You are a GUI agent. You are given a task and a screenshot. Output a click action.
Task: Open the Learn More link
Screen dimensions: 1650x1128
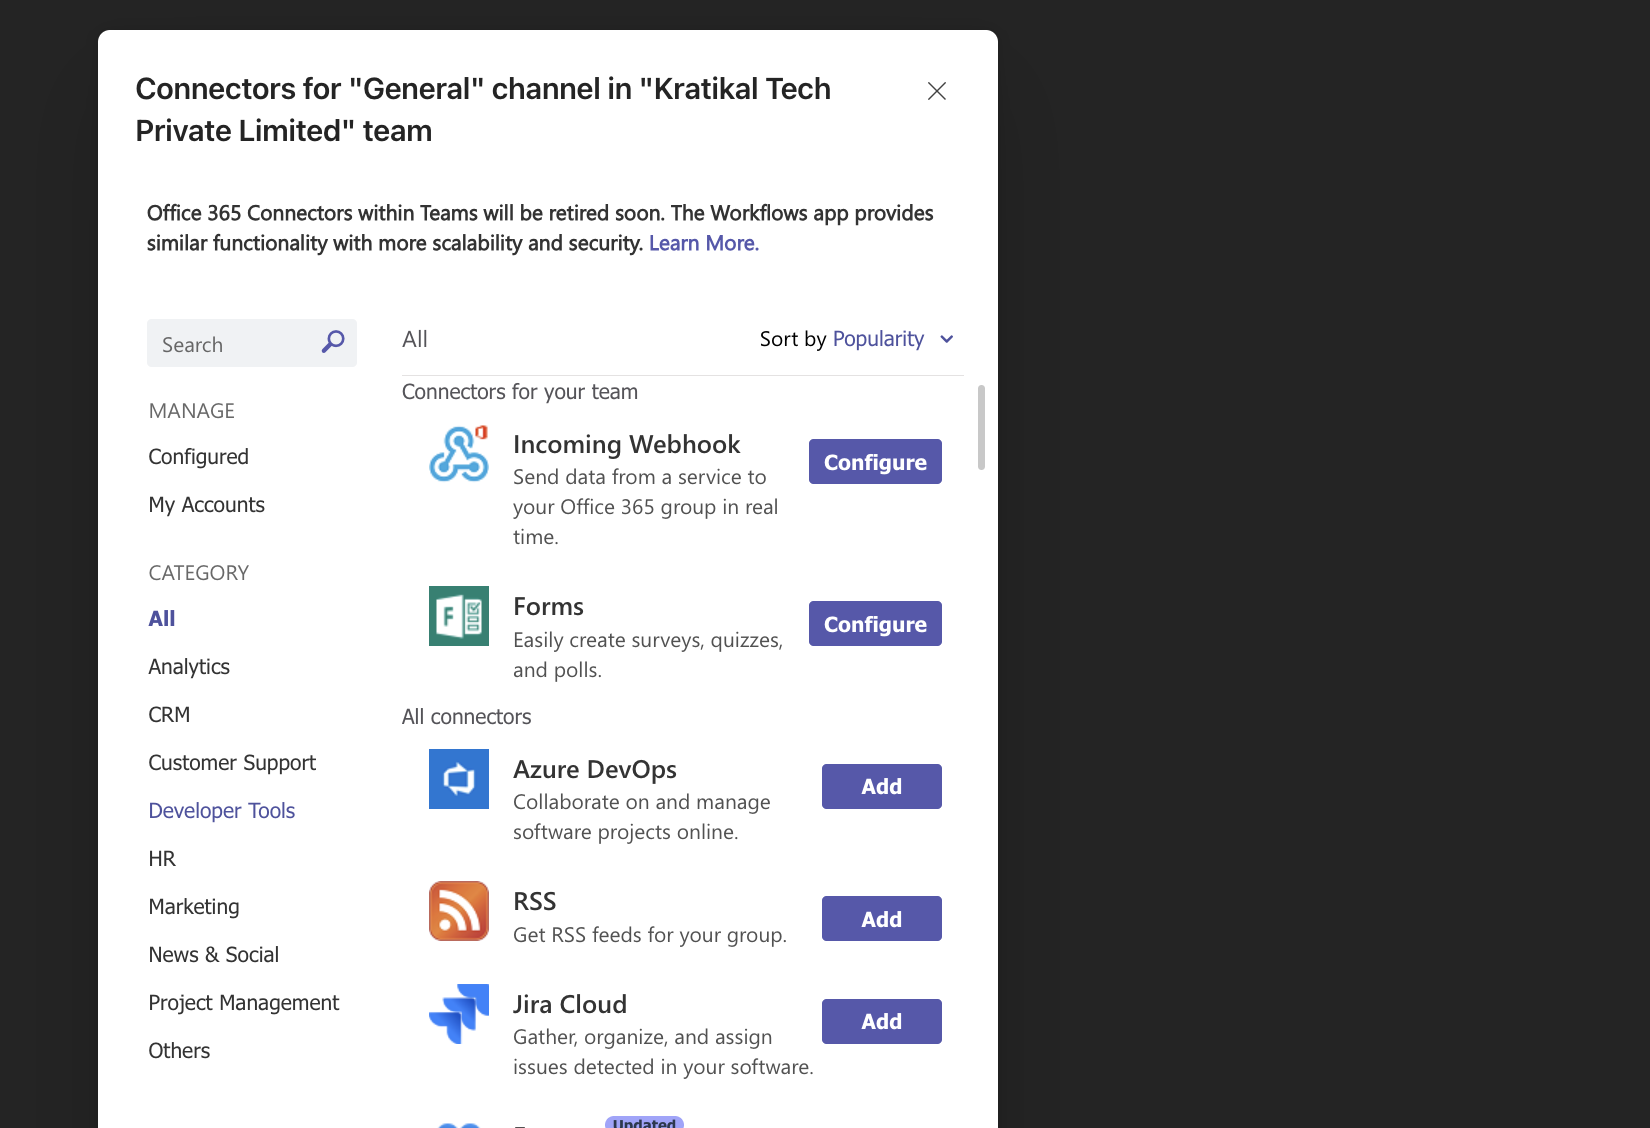[704, 243]
